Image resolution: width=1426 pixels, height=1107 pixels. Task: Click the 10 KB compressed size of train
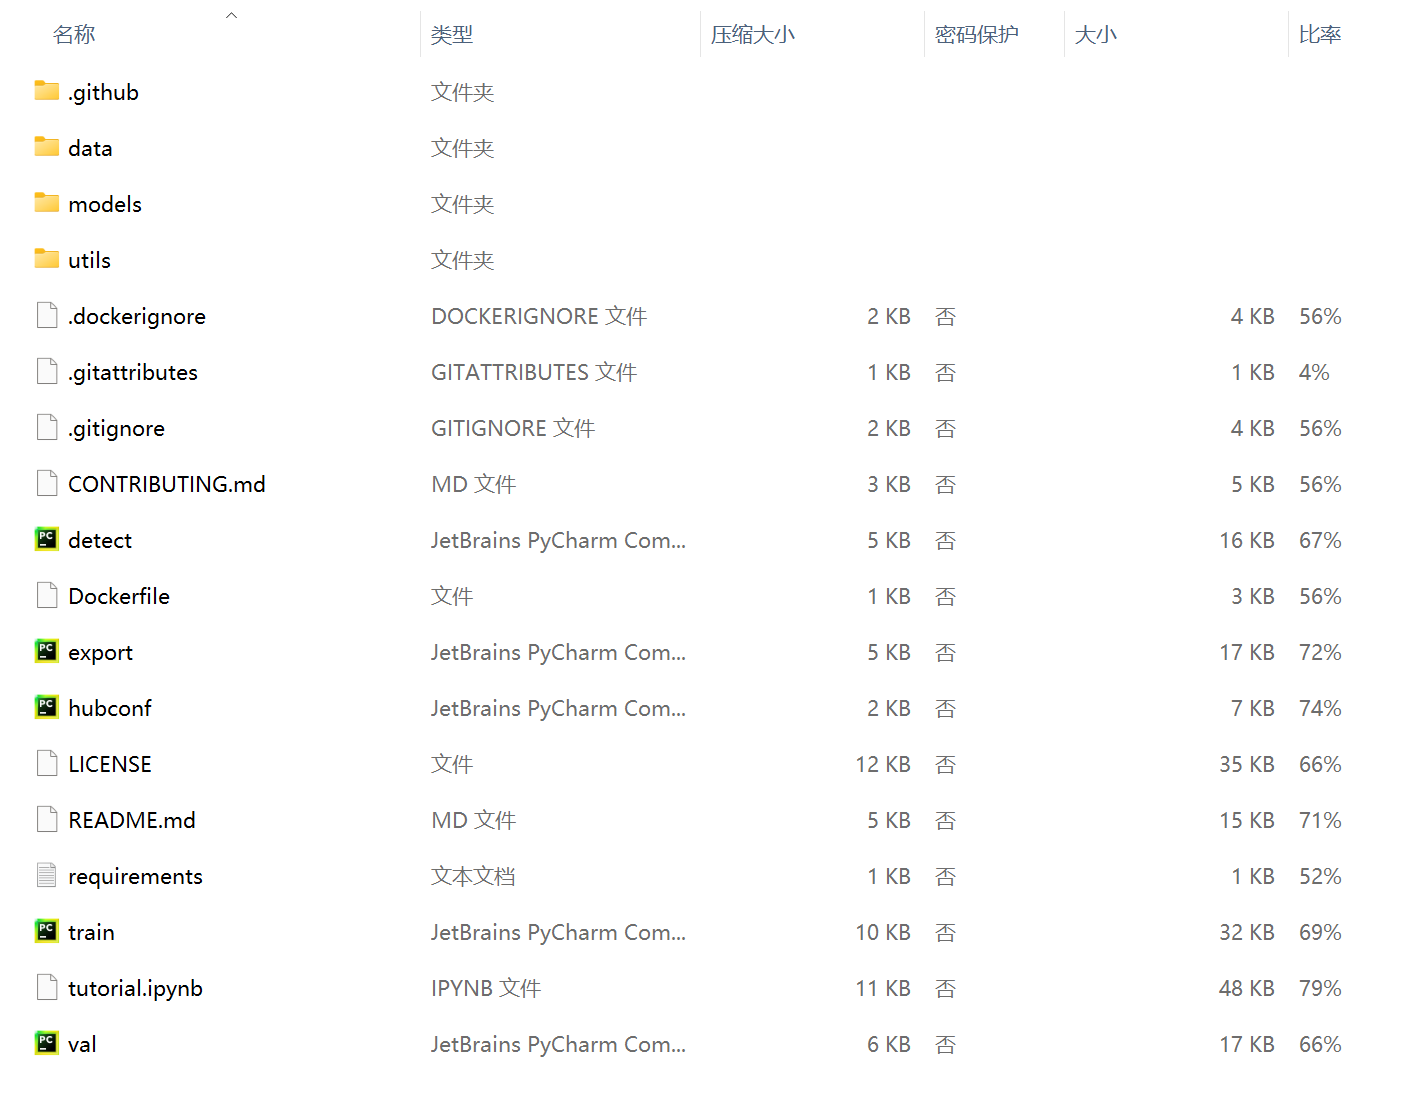(883, 932)
